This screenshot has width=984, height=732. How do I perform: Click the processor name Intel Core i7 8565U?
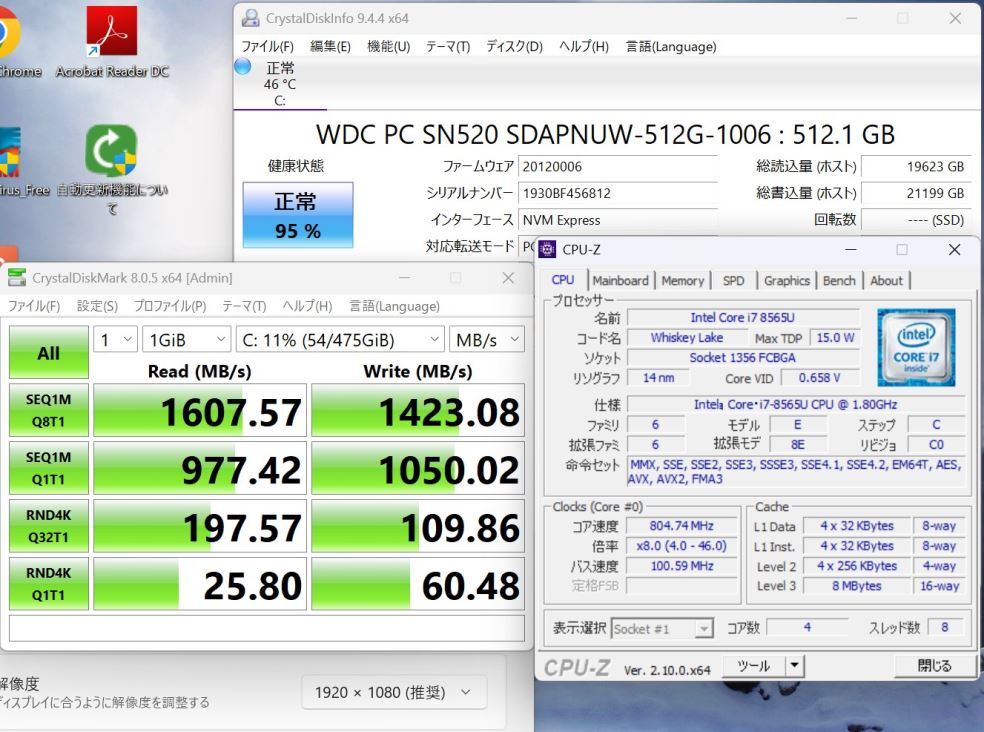tap(743, 318)
